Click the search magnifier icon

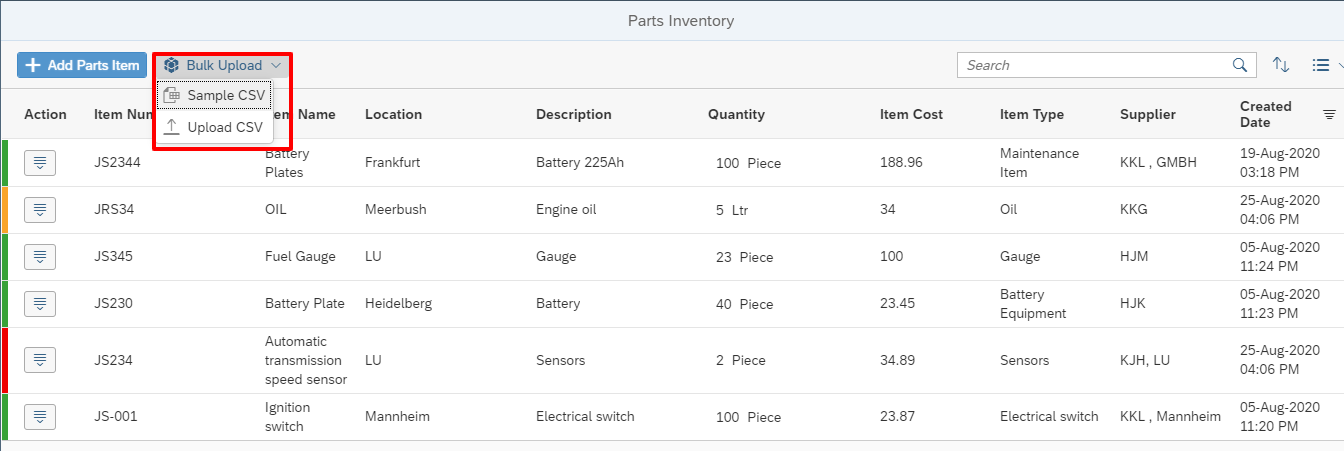[1240, 65]
